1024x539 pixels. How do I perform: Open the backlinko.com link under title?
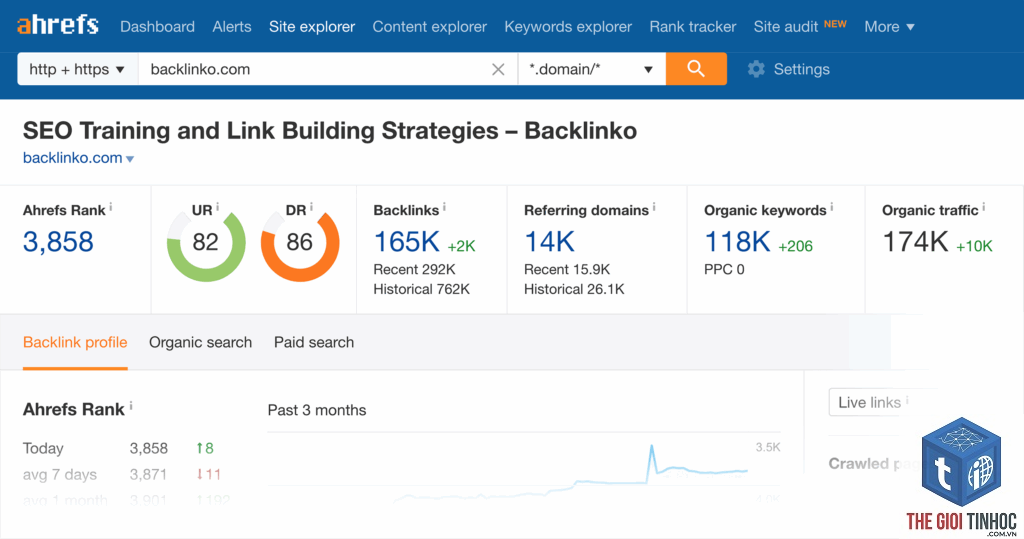pos(72,158)
